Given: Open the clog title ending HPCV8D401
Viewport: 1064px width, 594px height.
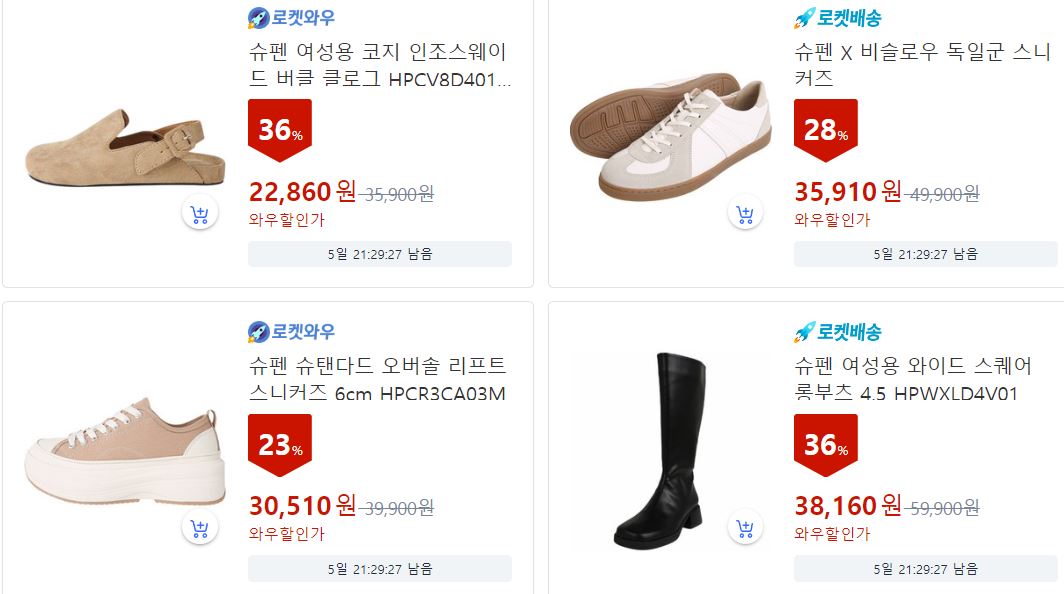Looking at the screenshot, I should click(379, 65).
